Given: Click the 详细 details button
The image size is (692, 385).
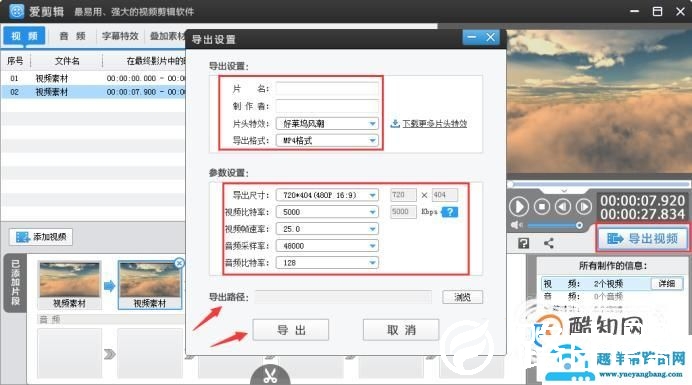Looking at the screenshot, I should pyautogui.click(x=667, y=283).
